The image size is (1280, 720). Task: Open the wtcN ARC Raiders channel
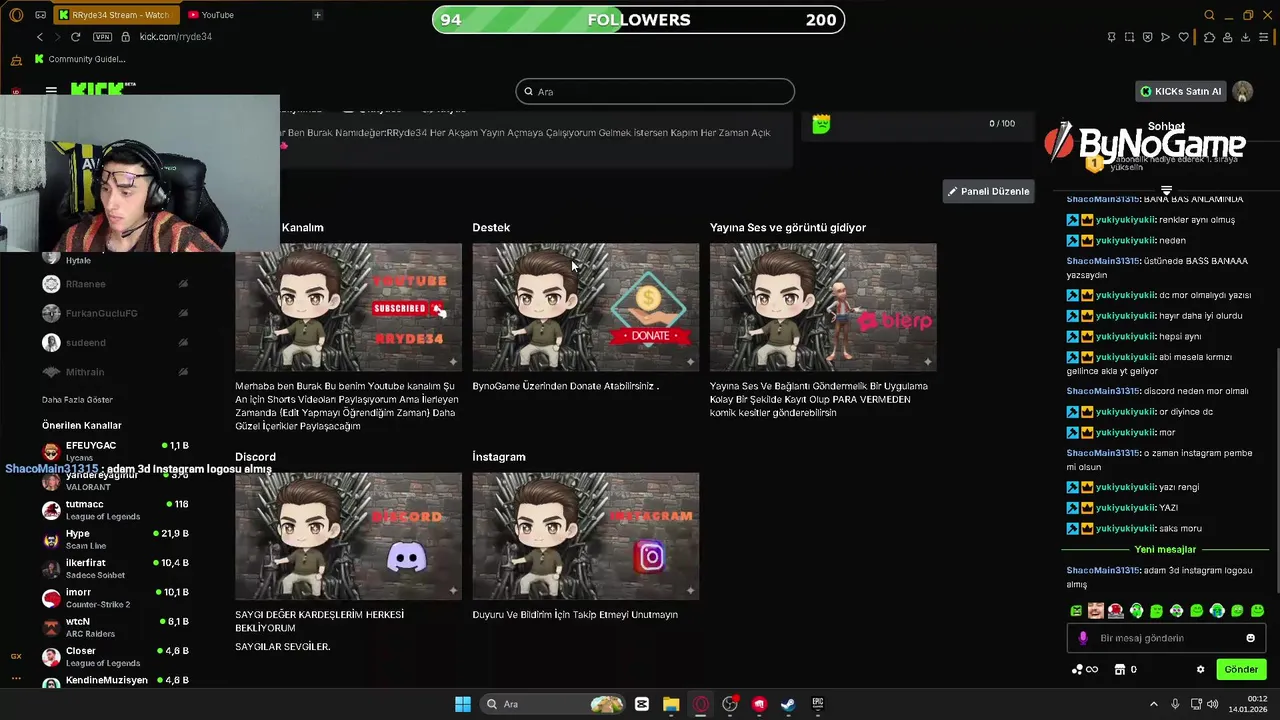pos(115,627)
